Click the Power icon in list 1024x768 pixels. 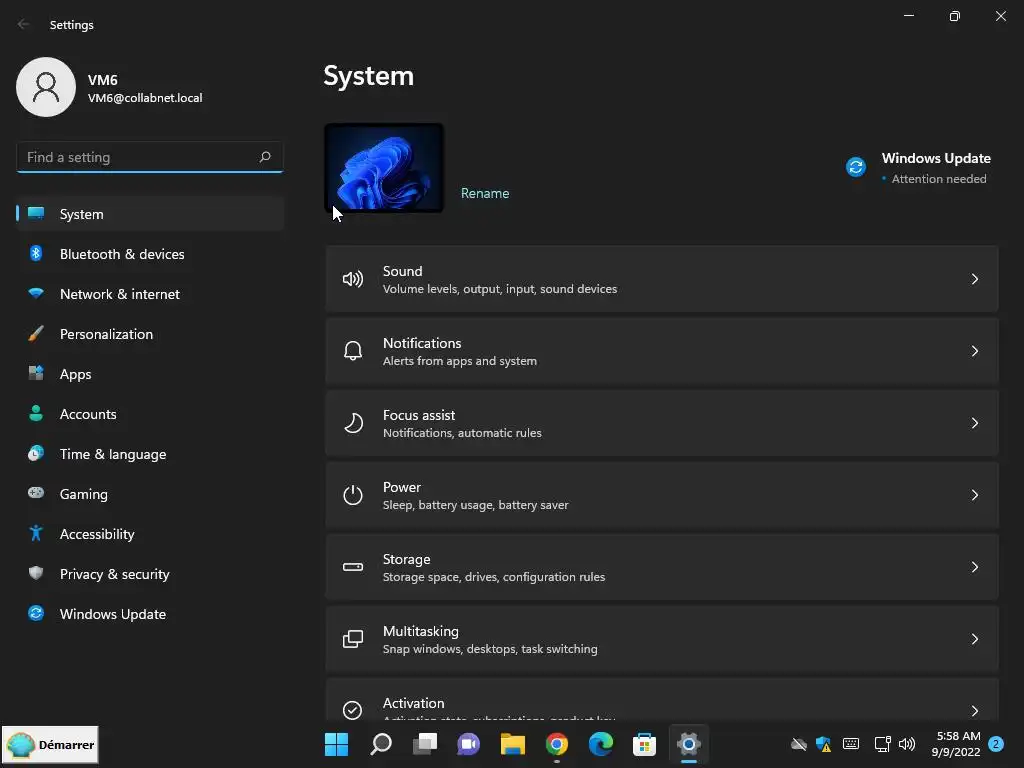click(x=353, y=495)
